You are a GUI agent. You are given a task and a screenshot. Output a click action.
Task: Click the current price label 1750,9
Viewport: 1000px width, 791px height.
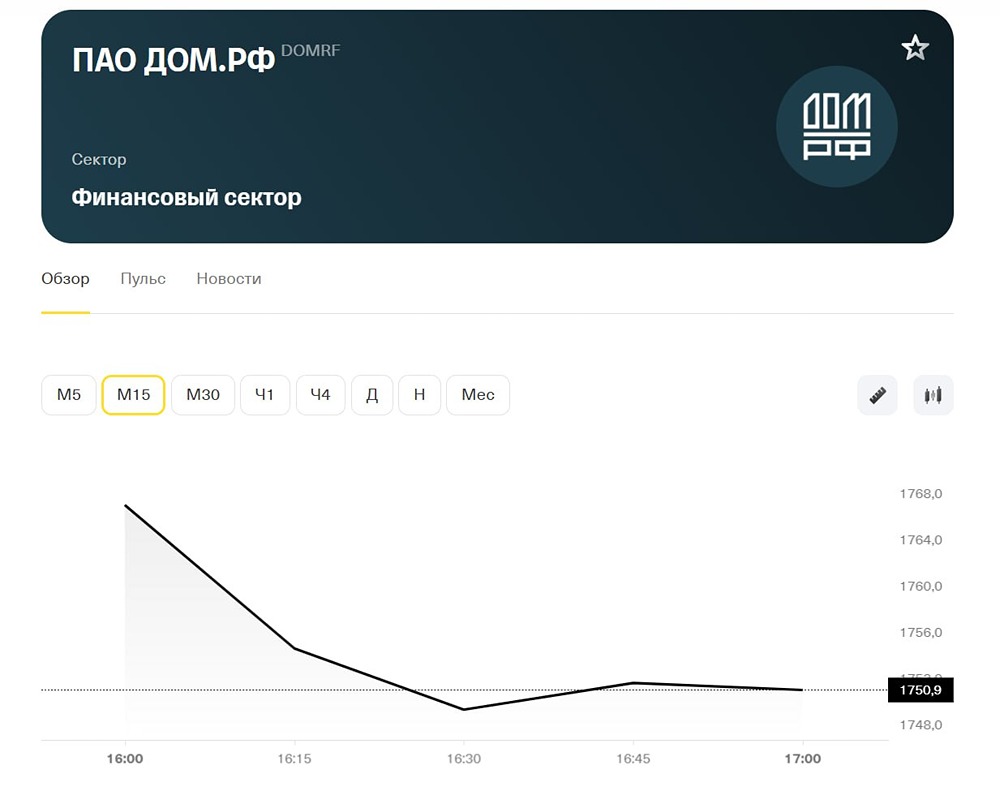click(x=920, y=690)
